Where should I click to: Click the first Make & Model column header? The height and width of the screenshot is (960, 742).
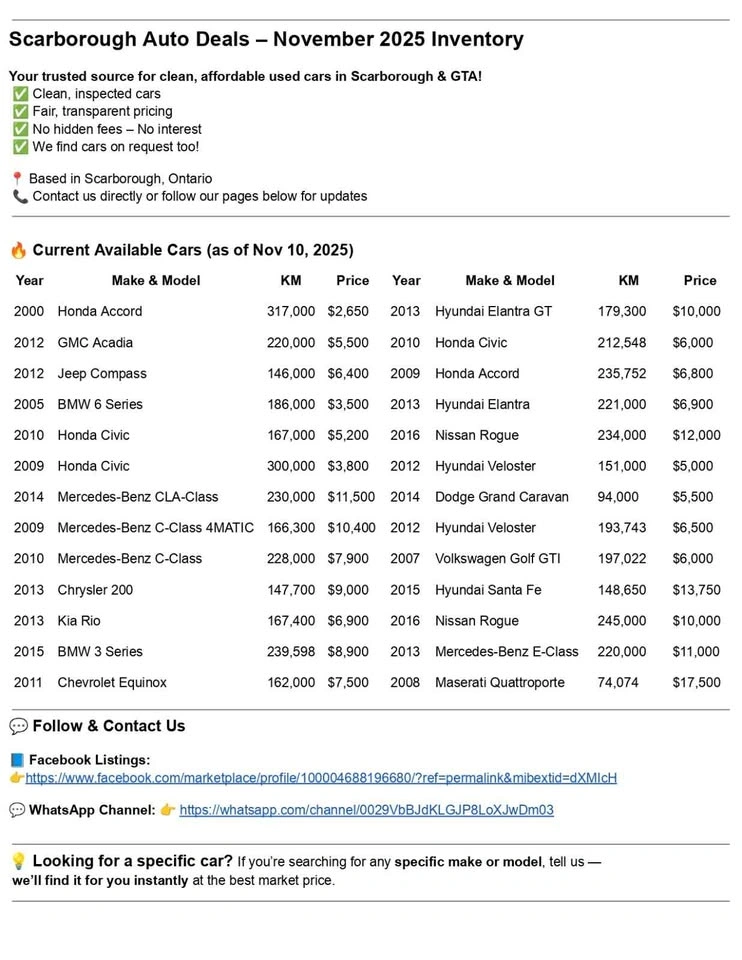point(156,281)
